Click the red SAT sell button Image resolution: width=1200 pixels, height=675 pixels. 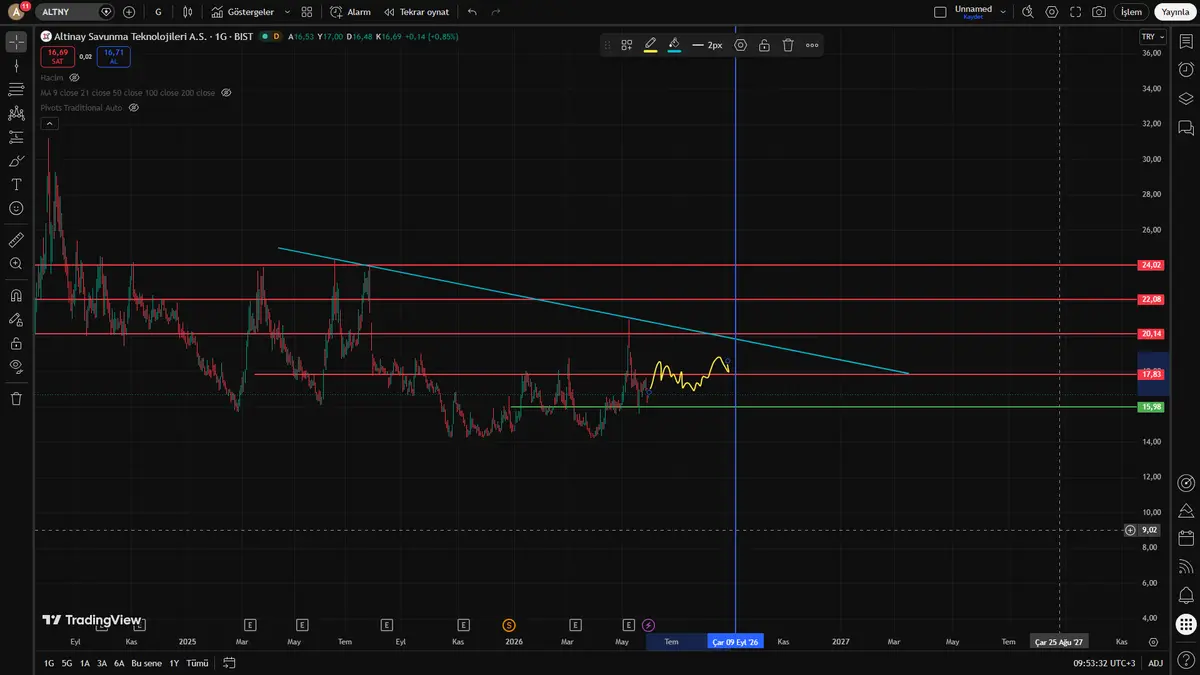click(x=57, y=56)
